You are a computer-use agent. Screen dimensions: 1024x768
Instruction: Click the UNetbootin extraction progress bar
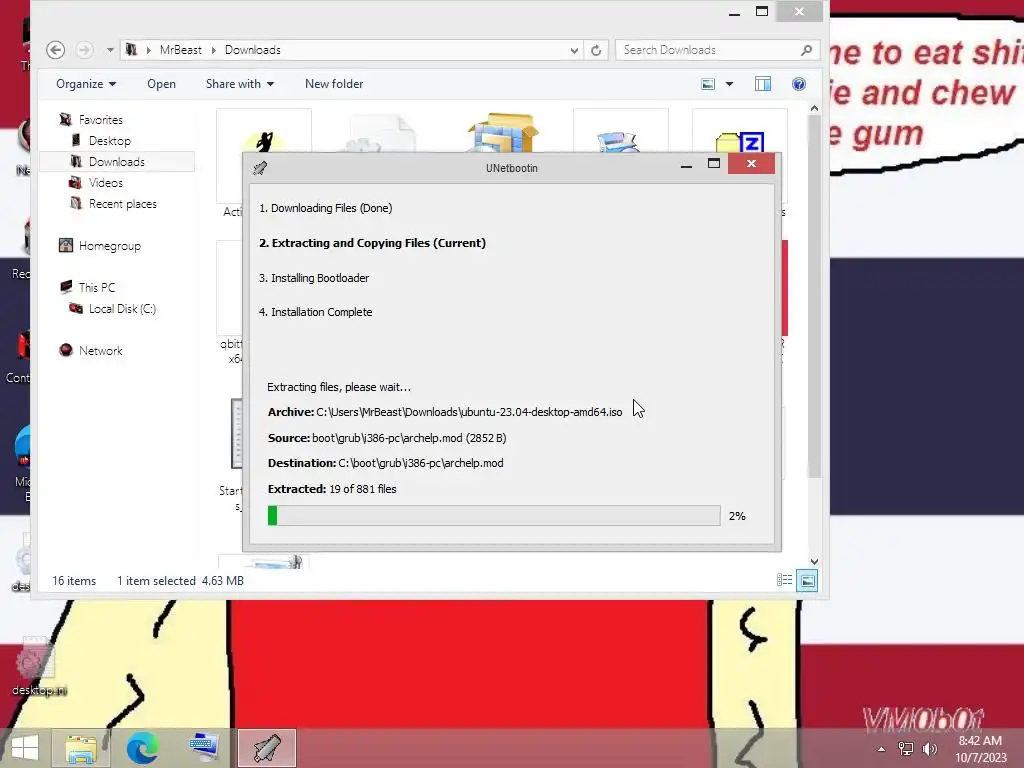(x=494, y=515)
